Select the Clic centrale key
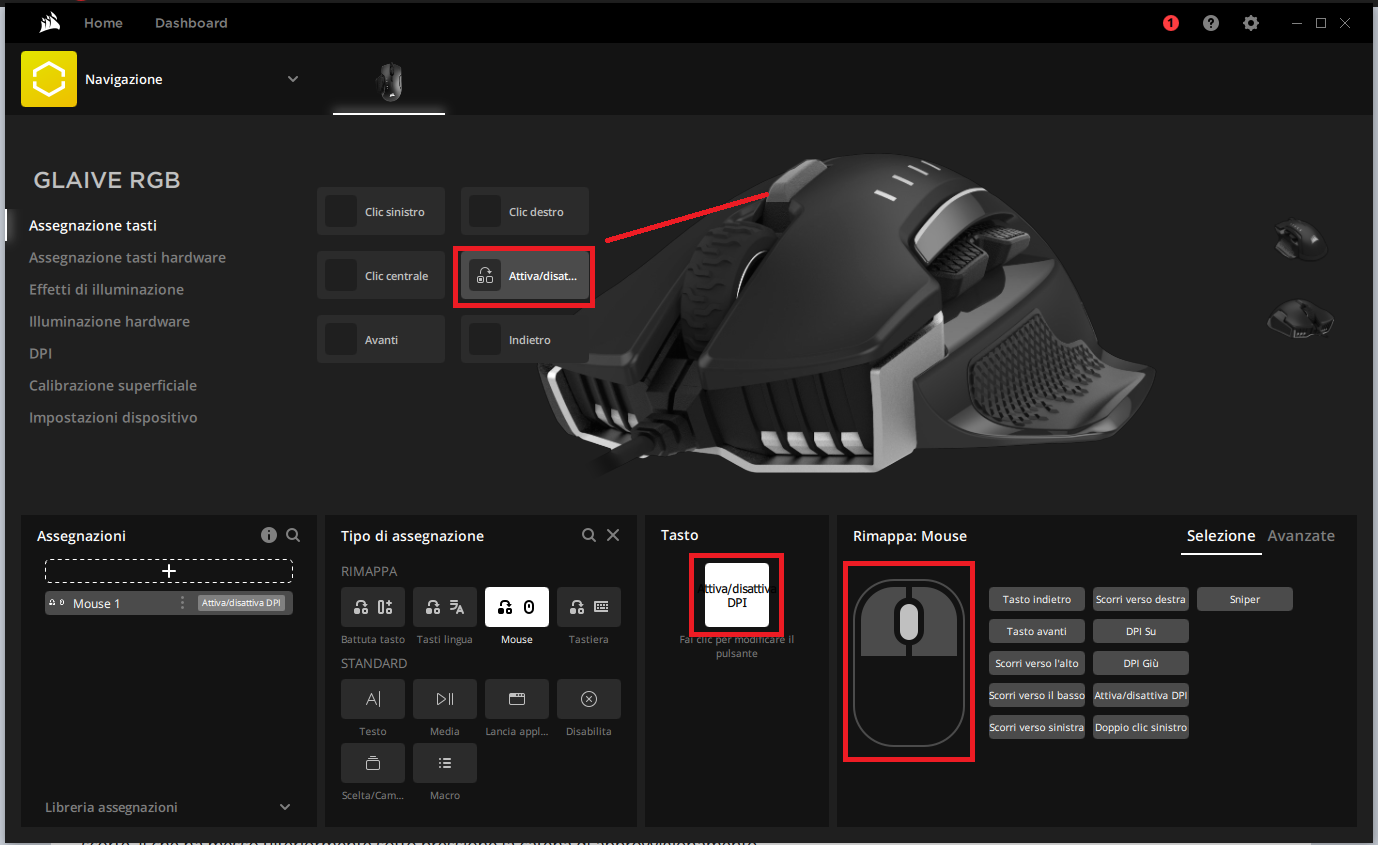 (381, 276)
